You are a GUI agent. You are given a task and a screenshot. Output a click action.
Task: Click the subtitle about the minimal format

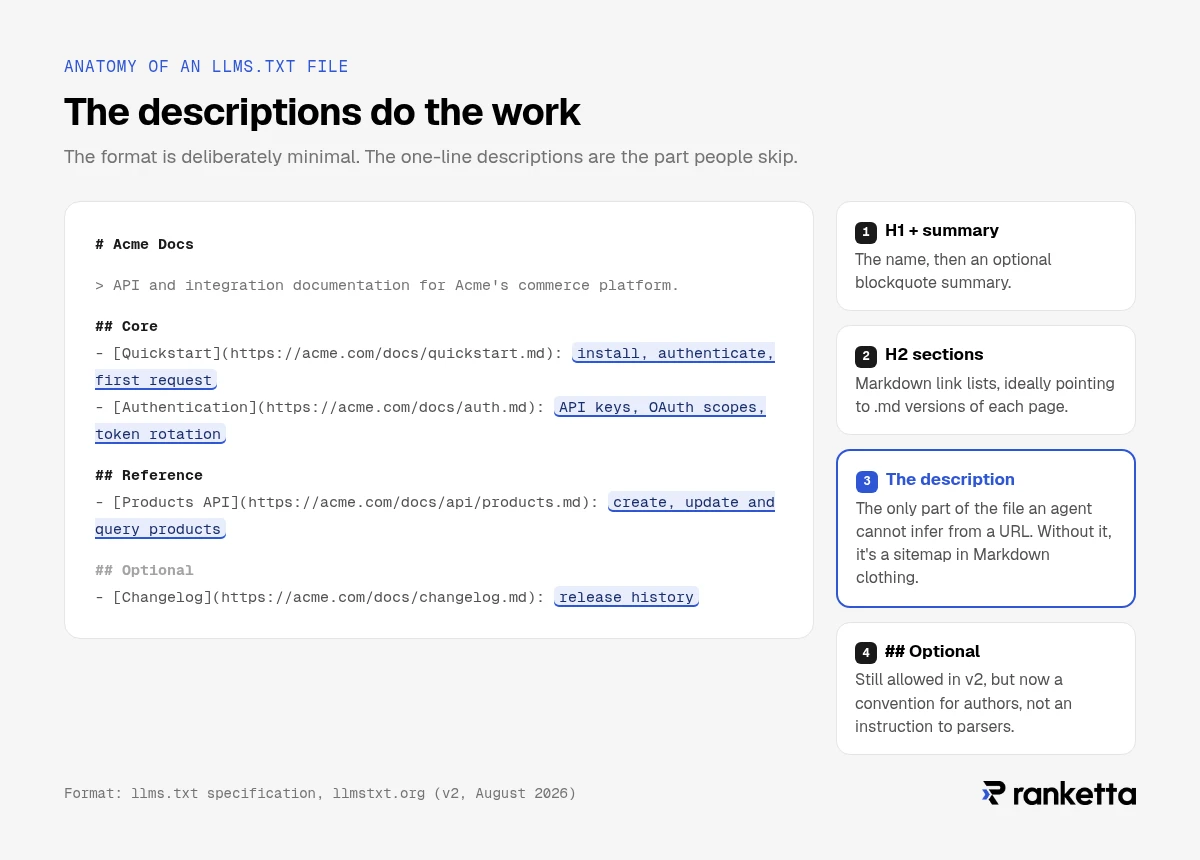[x=431, y=157]
